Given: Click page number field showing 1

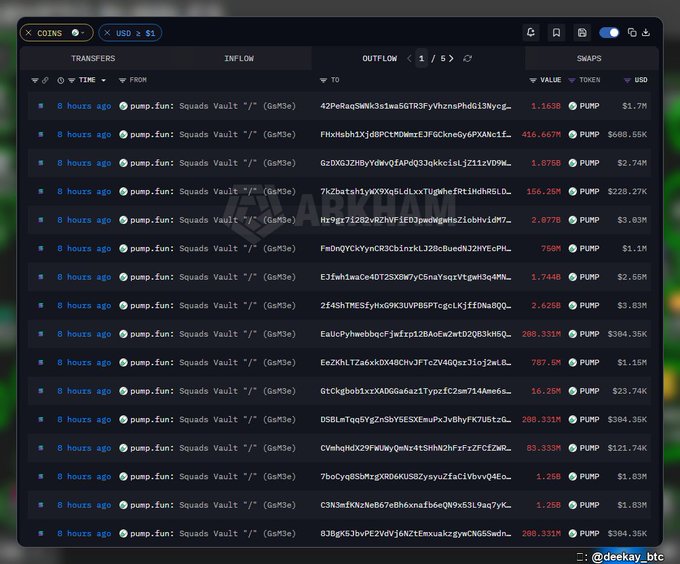Looking at the screenshot, I should tap(421, 59).
